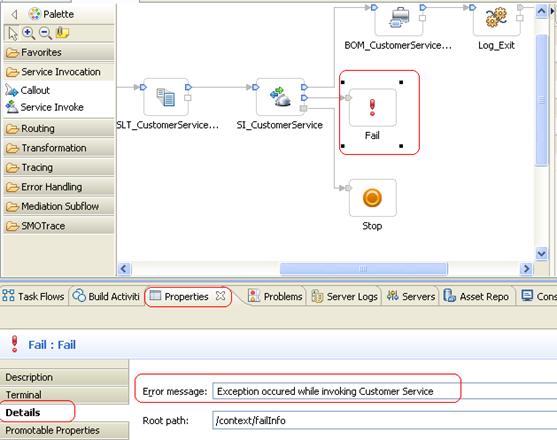Click the canvas vertical scrollbar up arrow
The width and height of the screenshot is (557, 440).
(541, 11)
